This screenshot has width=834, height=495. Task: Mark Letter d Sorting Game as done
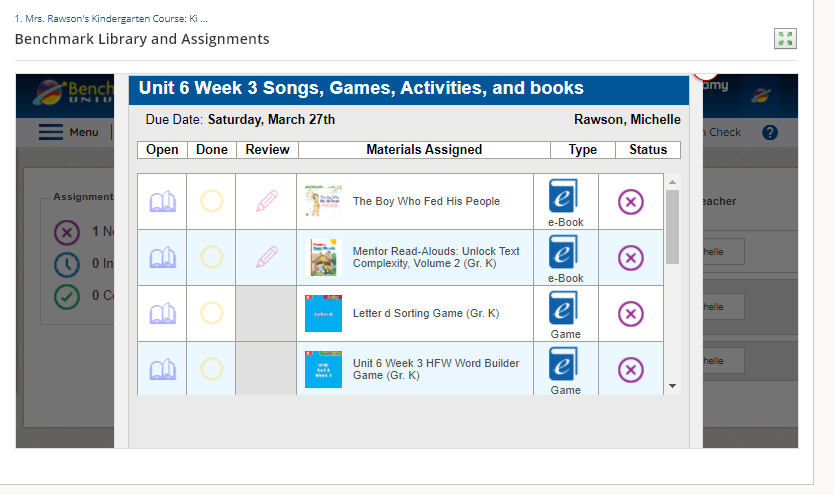(x=211, y=314)
